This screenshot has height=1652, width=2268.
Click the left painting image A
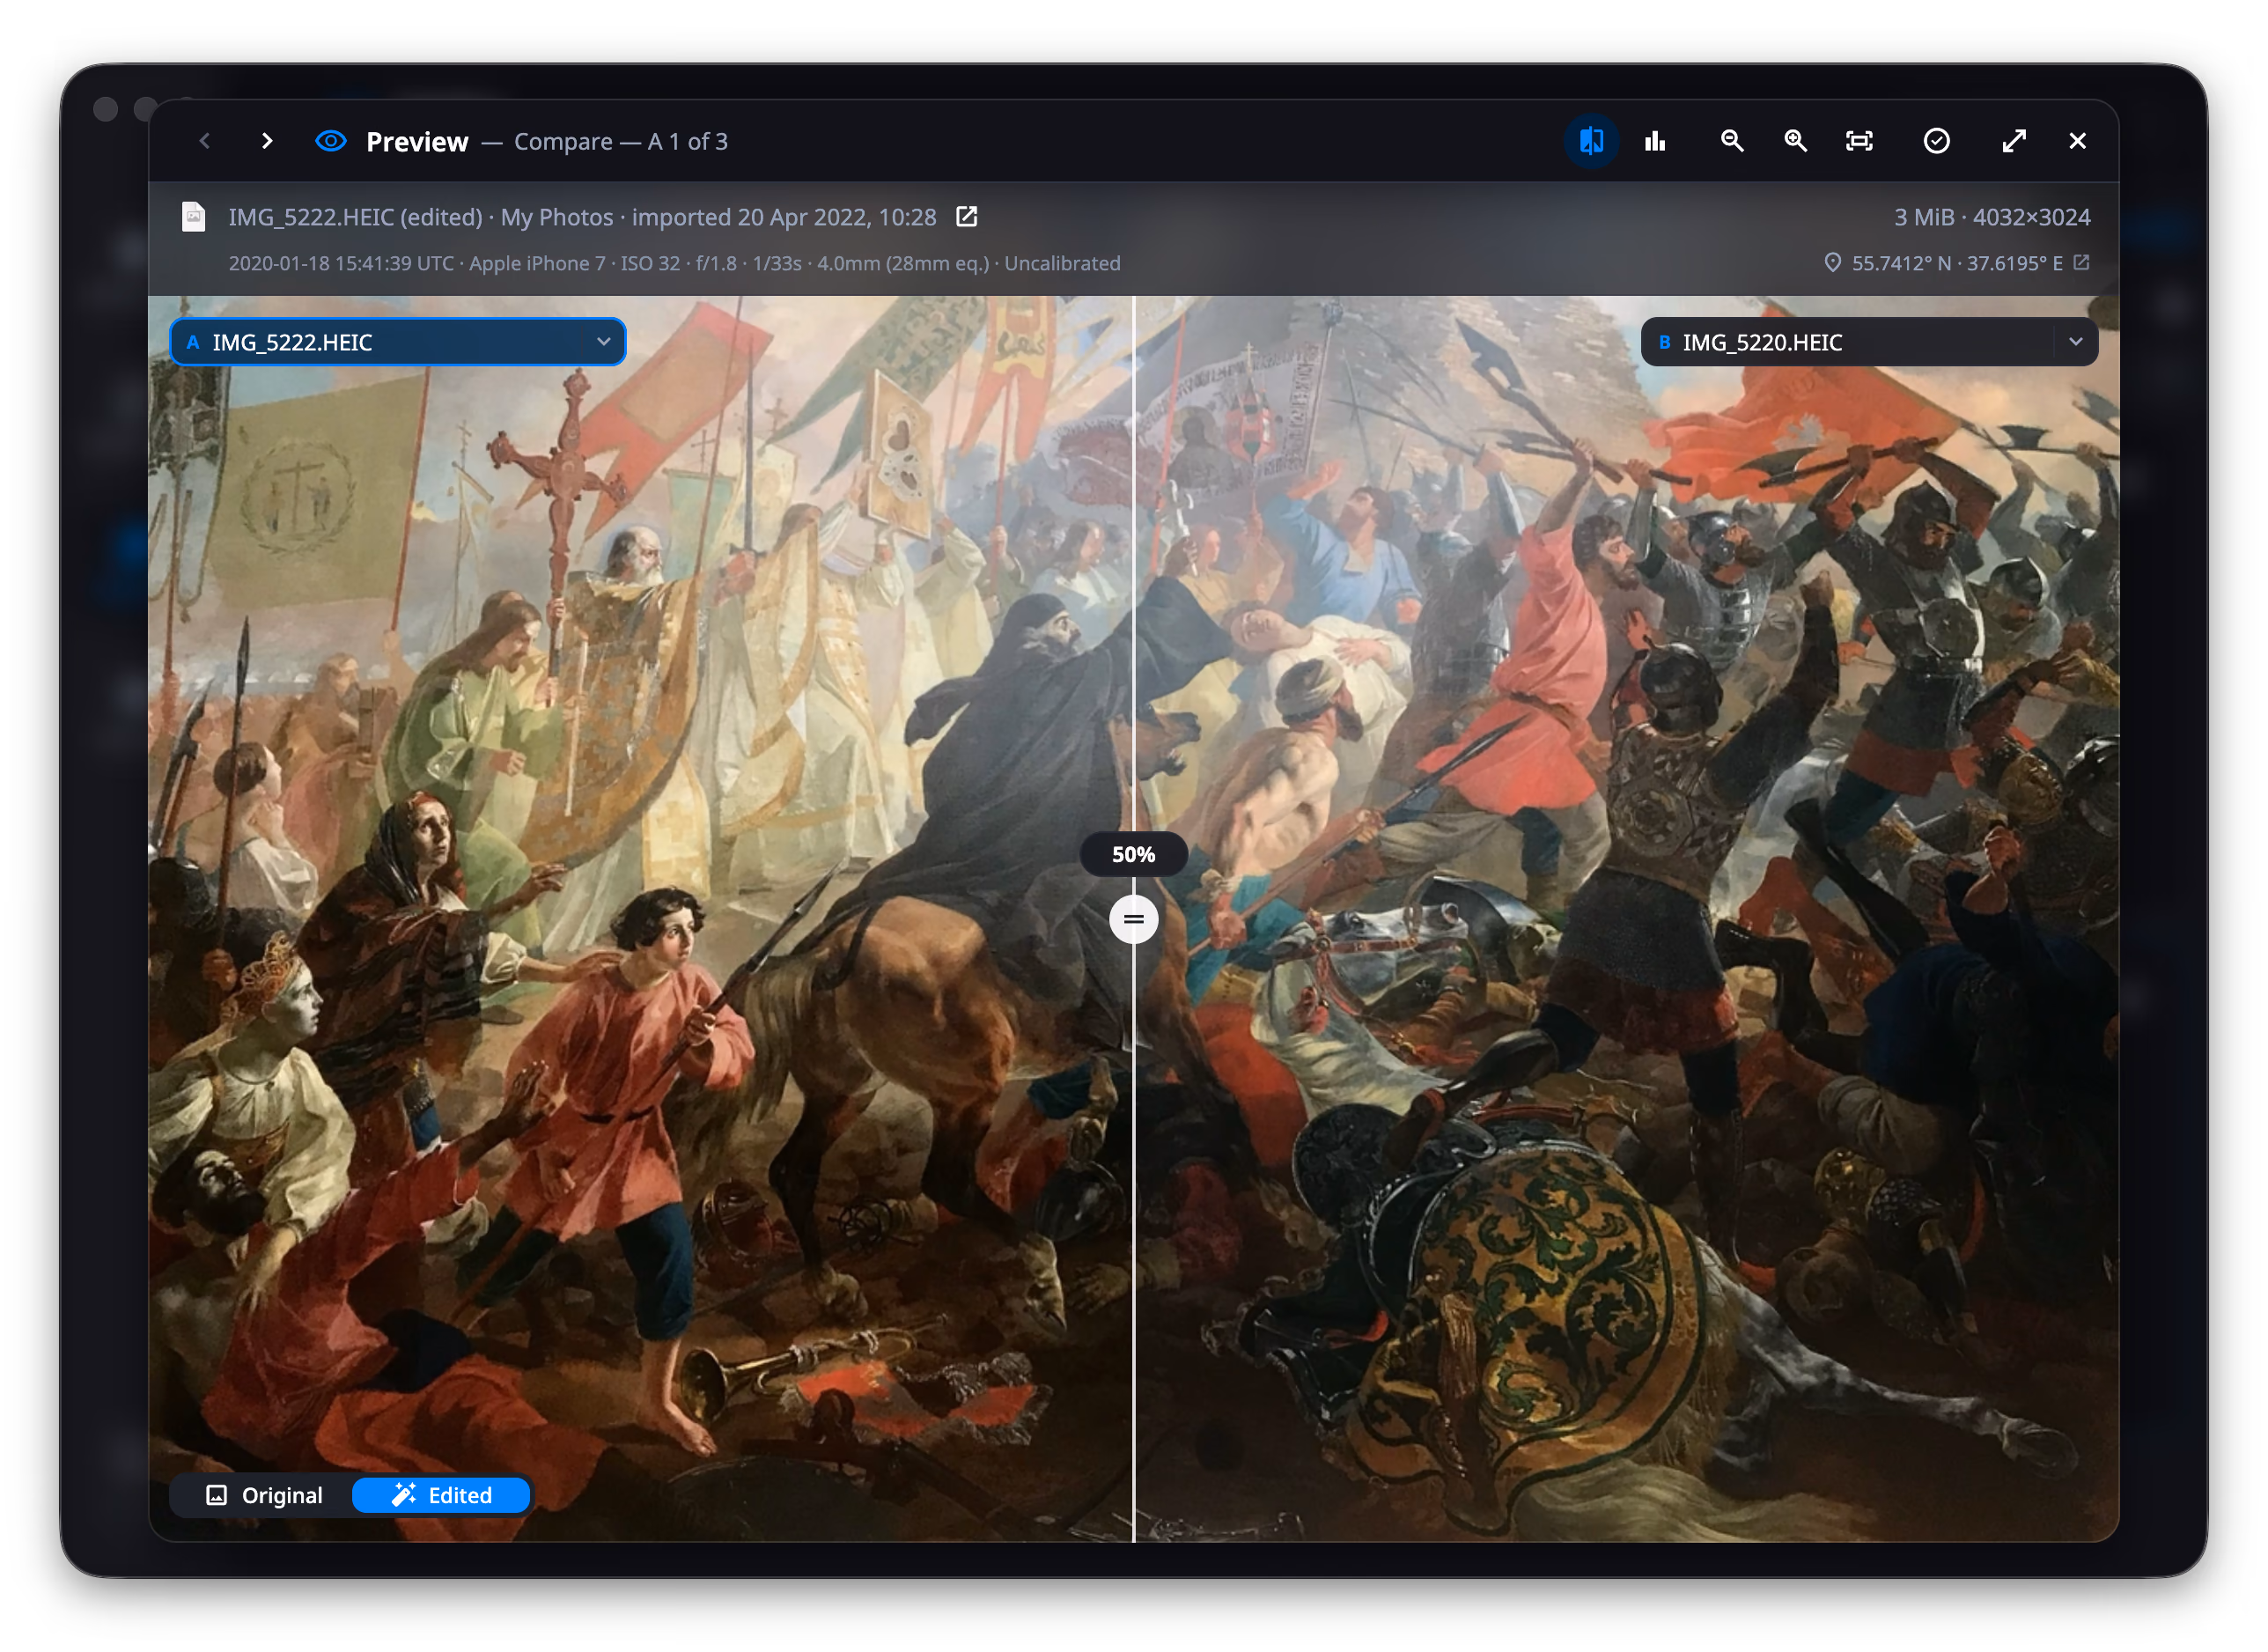click(x=640, y=919)
